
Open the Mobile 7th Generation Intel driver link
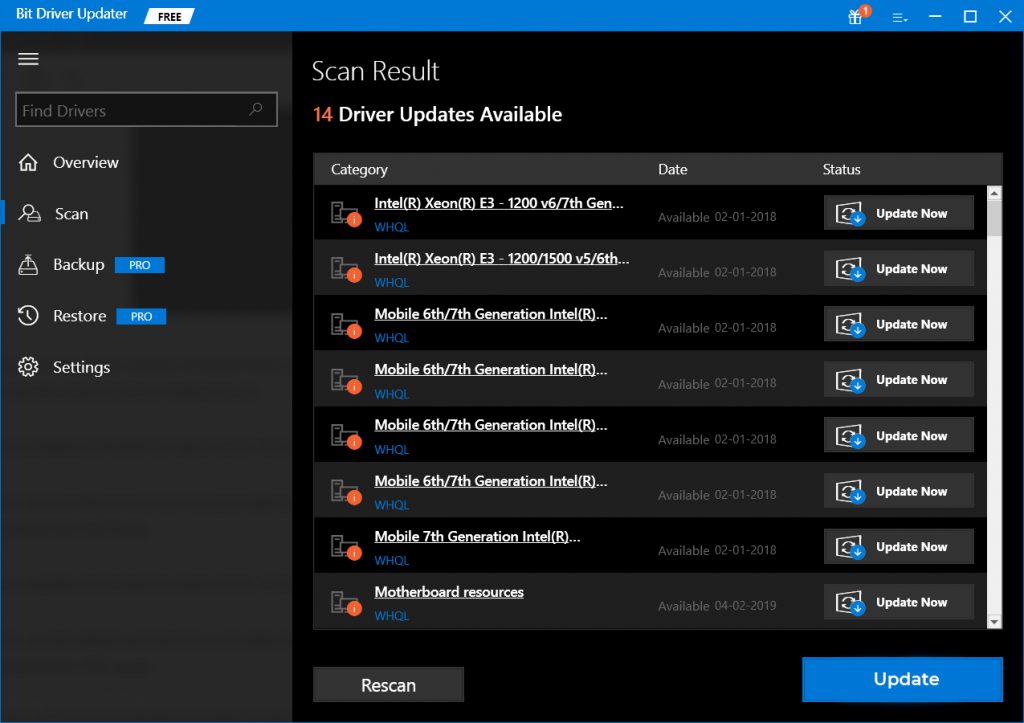[x=476, y=536]
